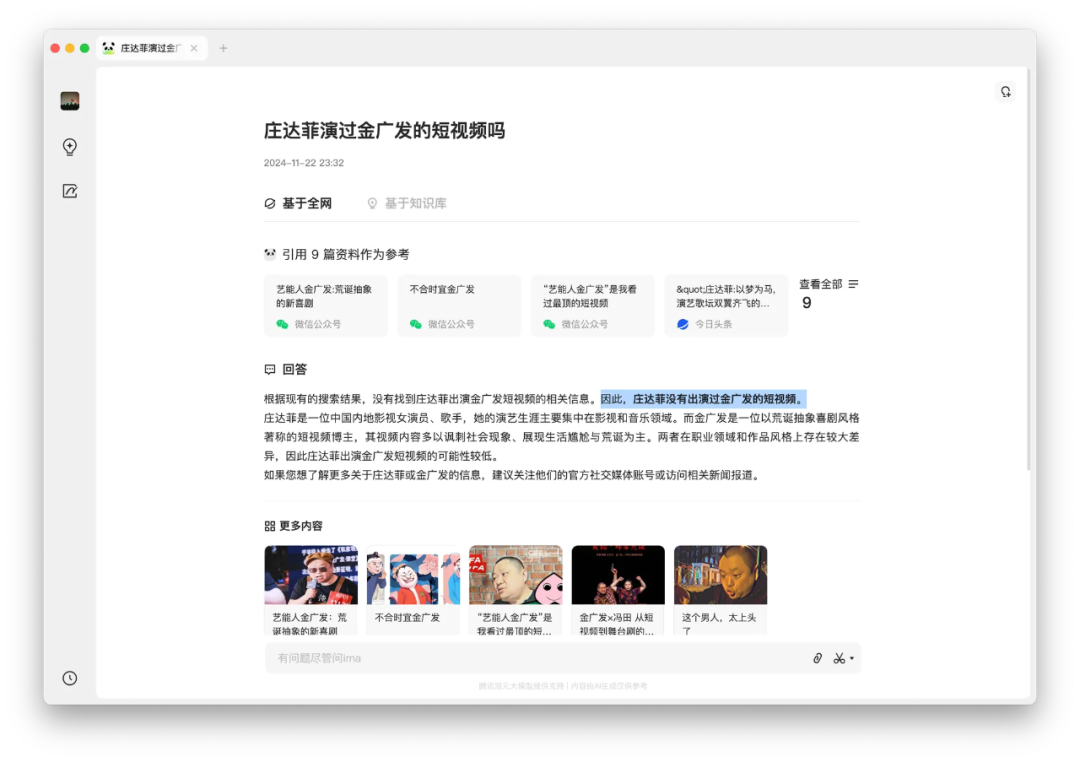Viewport: 1080px width, 762px height.
Task: Close the 庄达菲演过金广发 tab
Action: pyautogui.click(x=194, y=48)
